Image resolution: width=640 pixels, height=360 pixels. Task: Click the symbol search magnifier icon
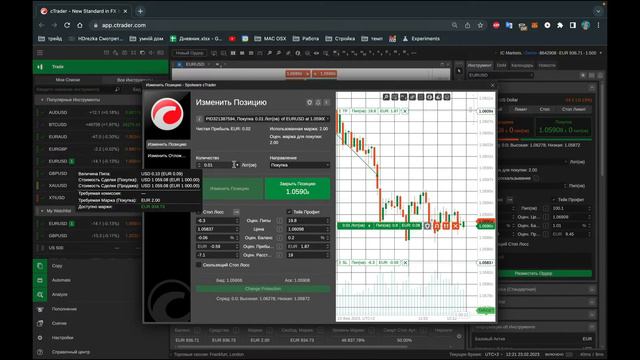click(117, 89)
